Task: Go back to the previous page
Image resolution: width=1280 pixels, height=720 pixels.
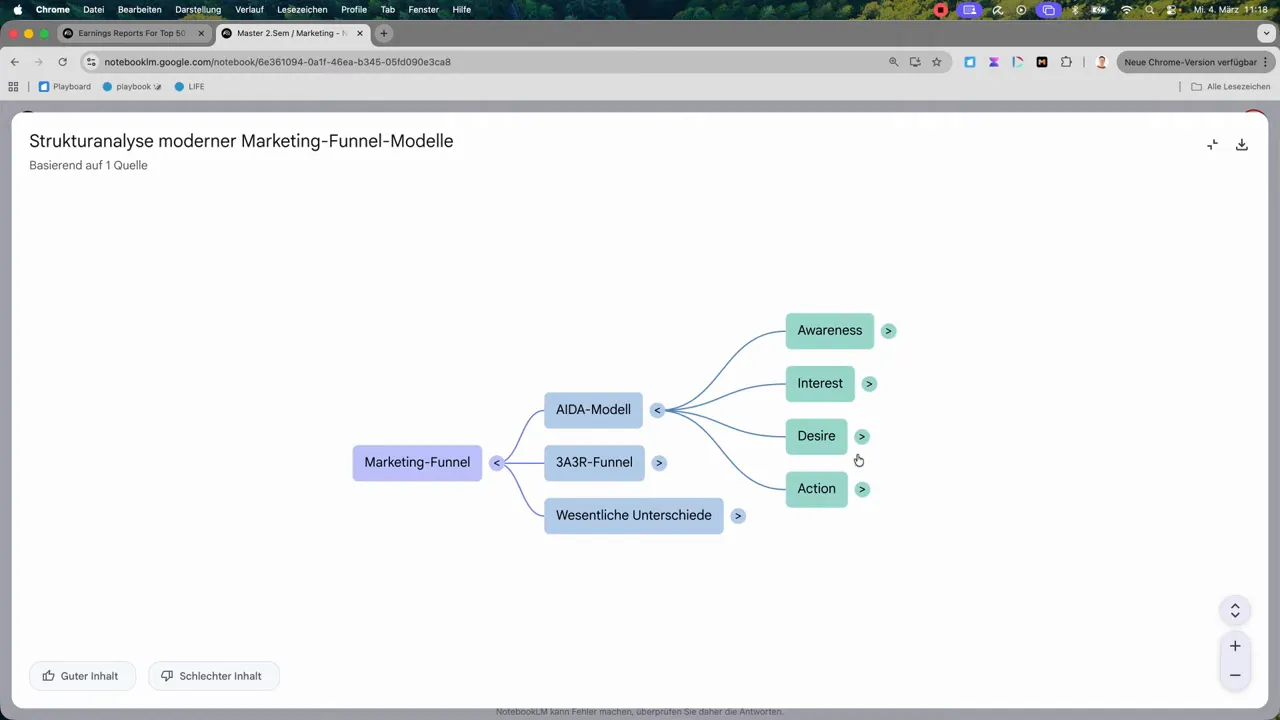Action: pyautogui.click(x=15, y=62)
